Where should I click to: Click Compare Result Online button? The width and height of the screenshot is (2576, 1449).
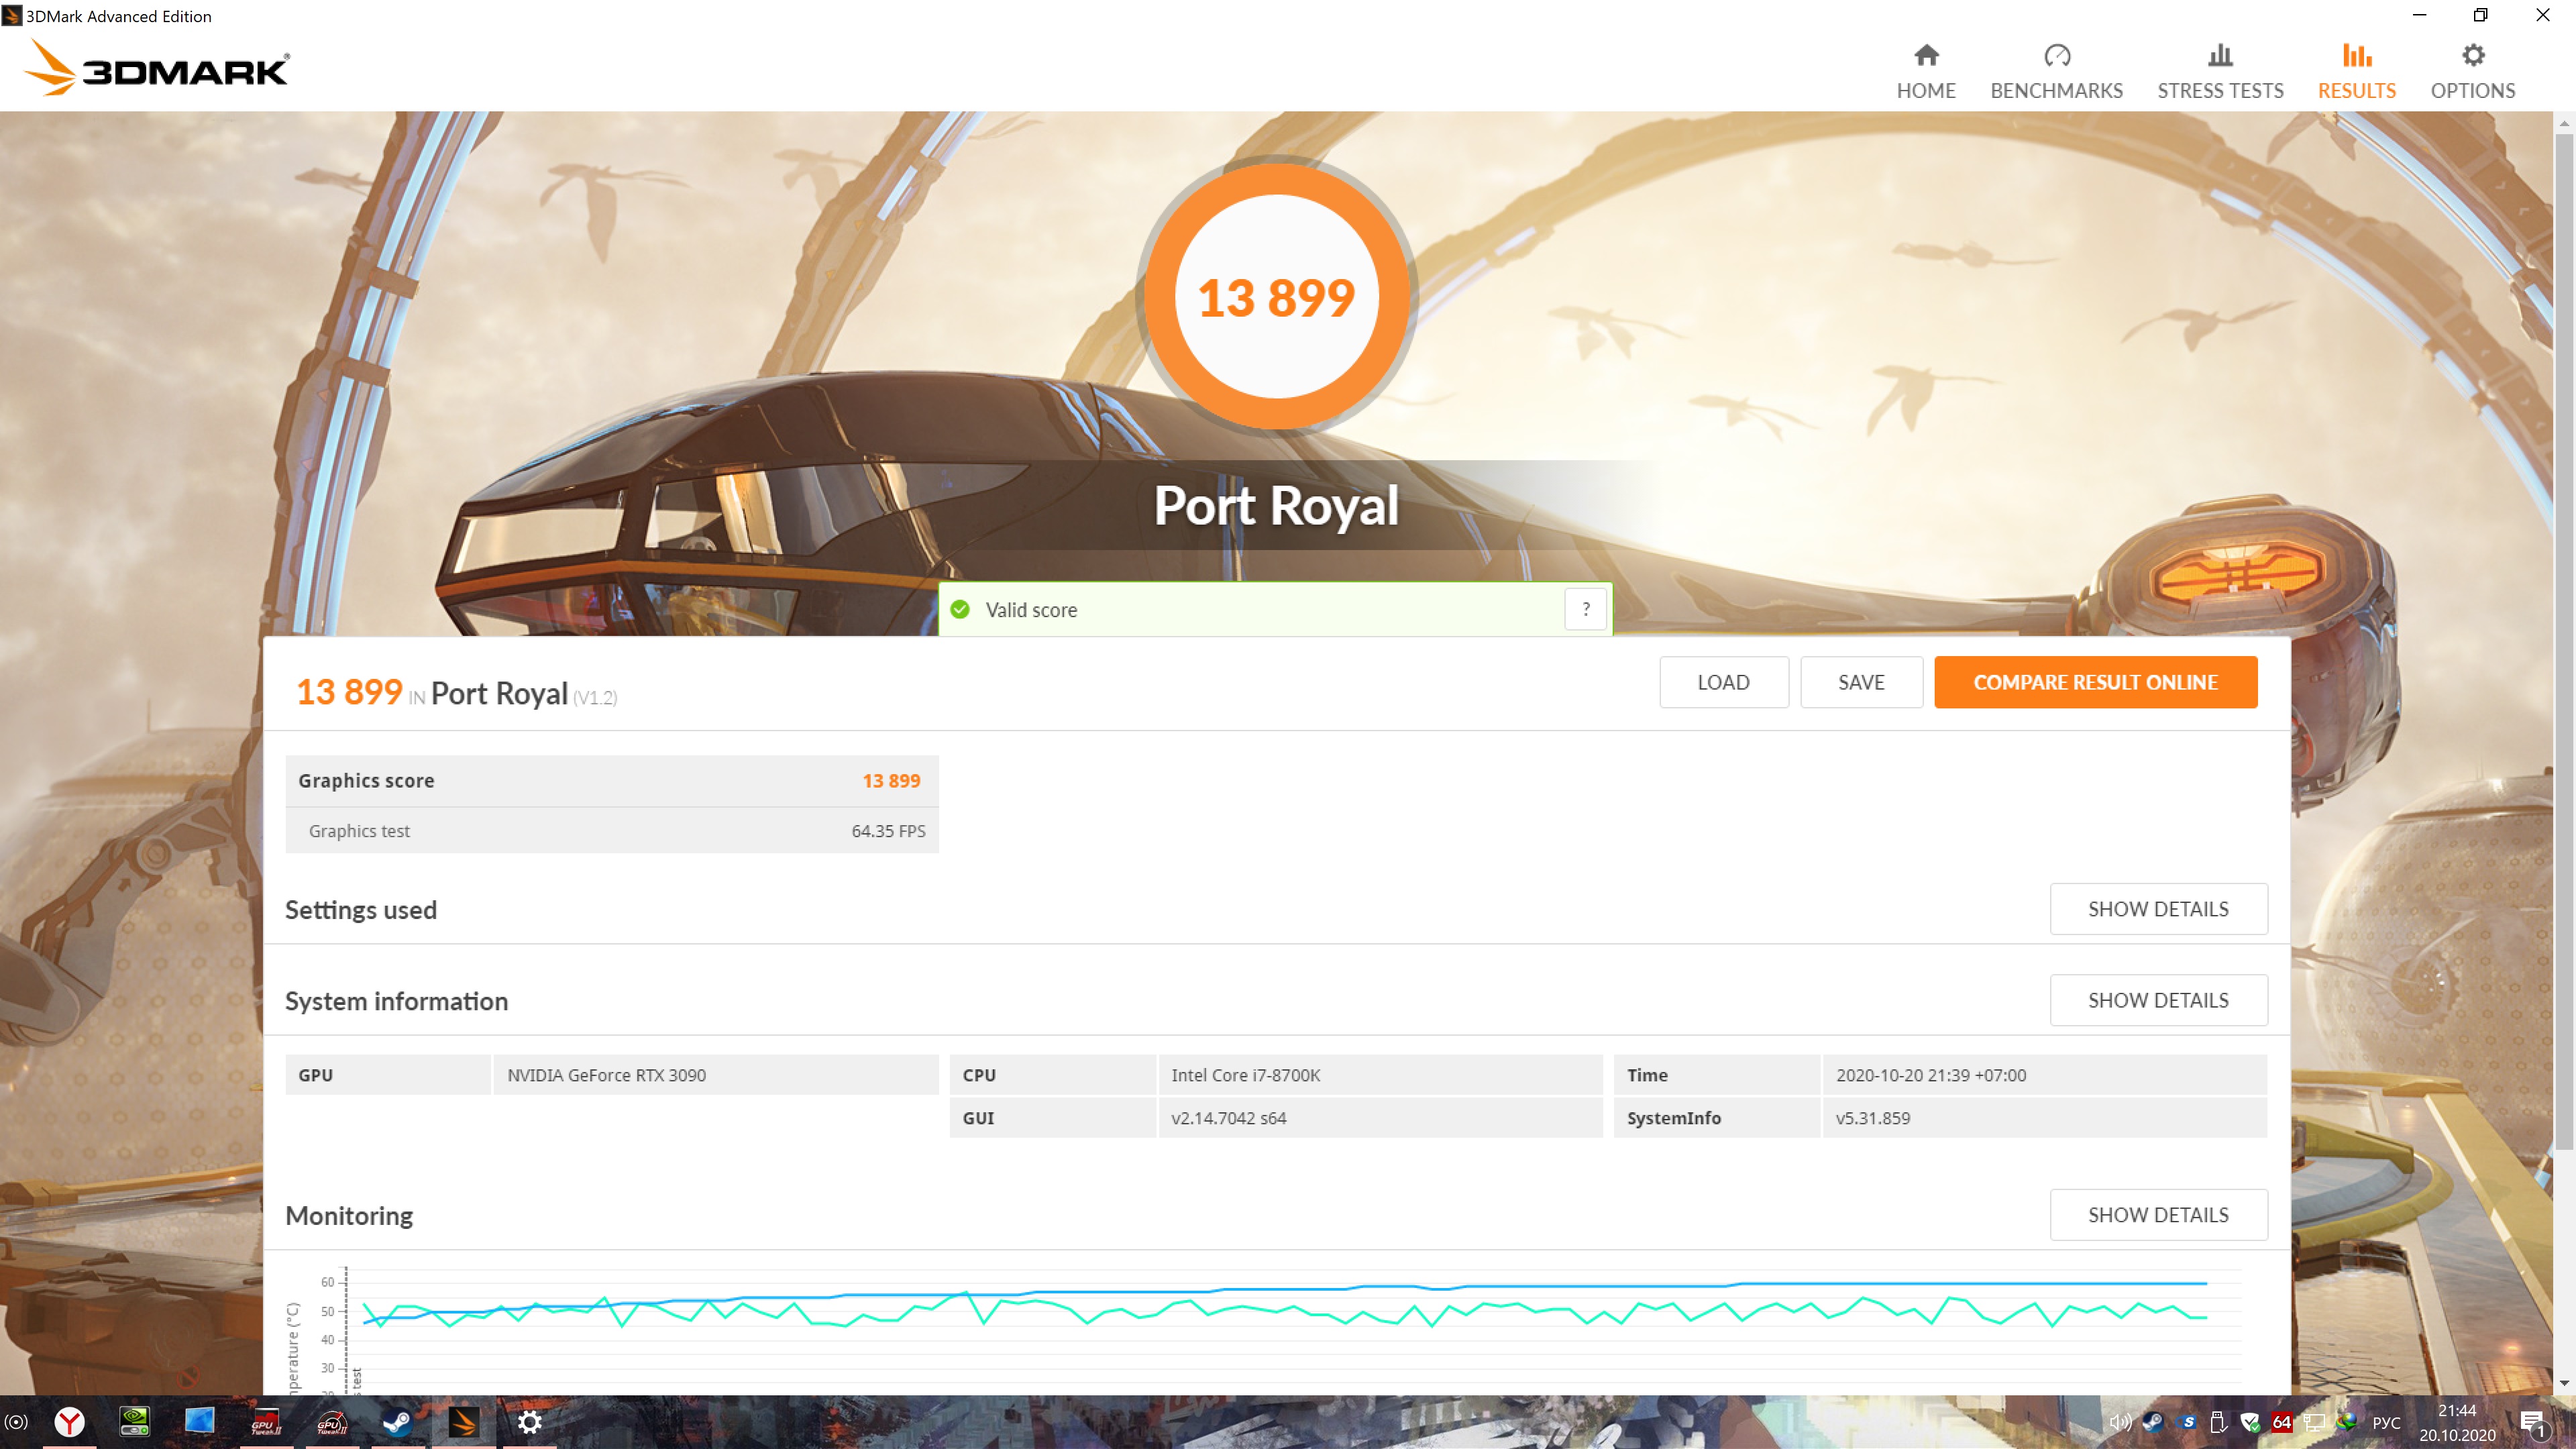click(x=2095, y=682)
